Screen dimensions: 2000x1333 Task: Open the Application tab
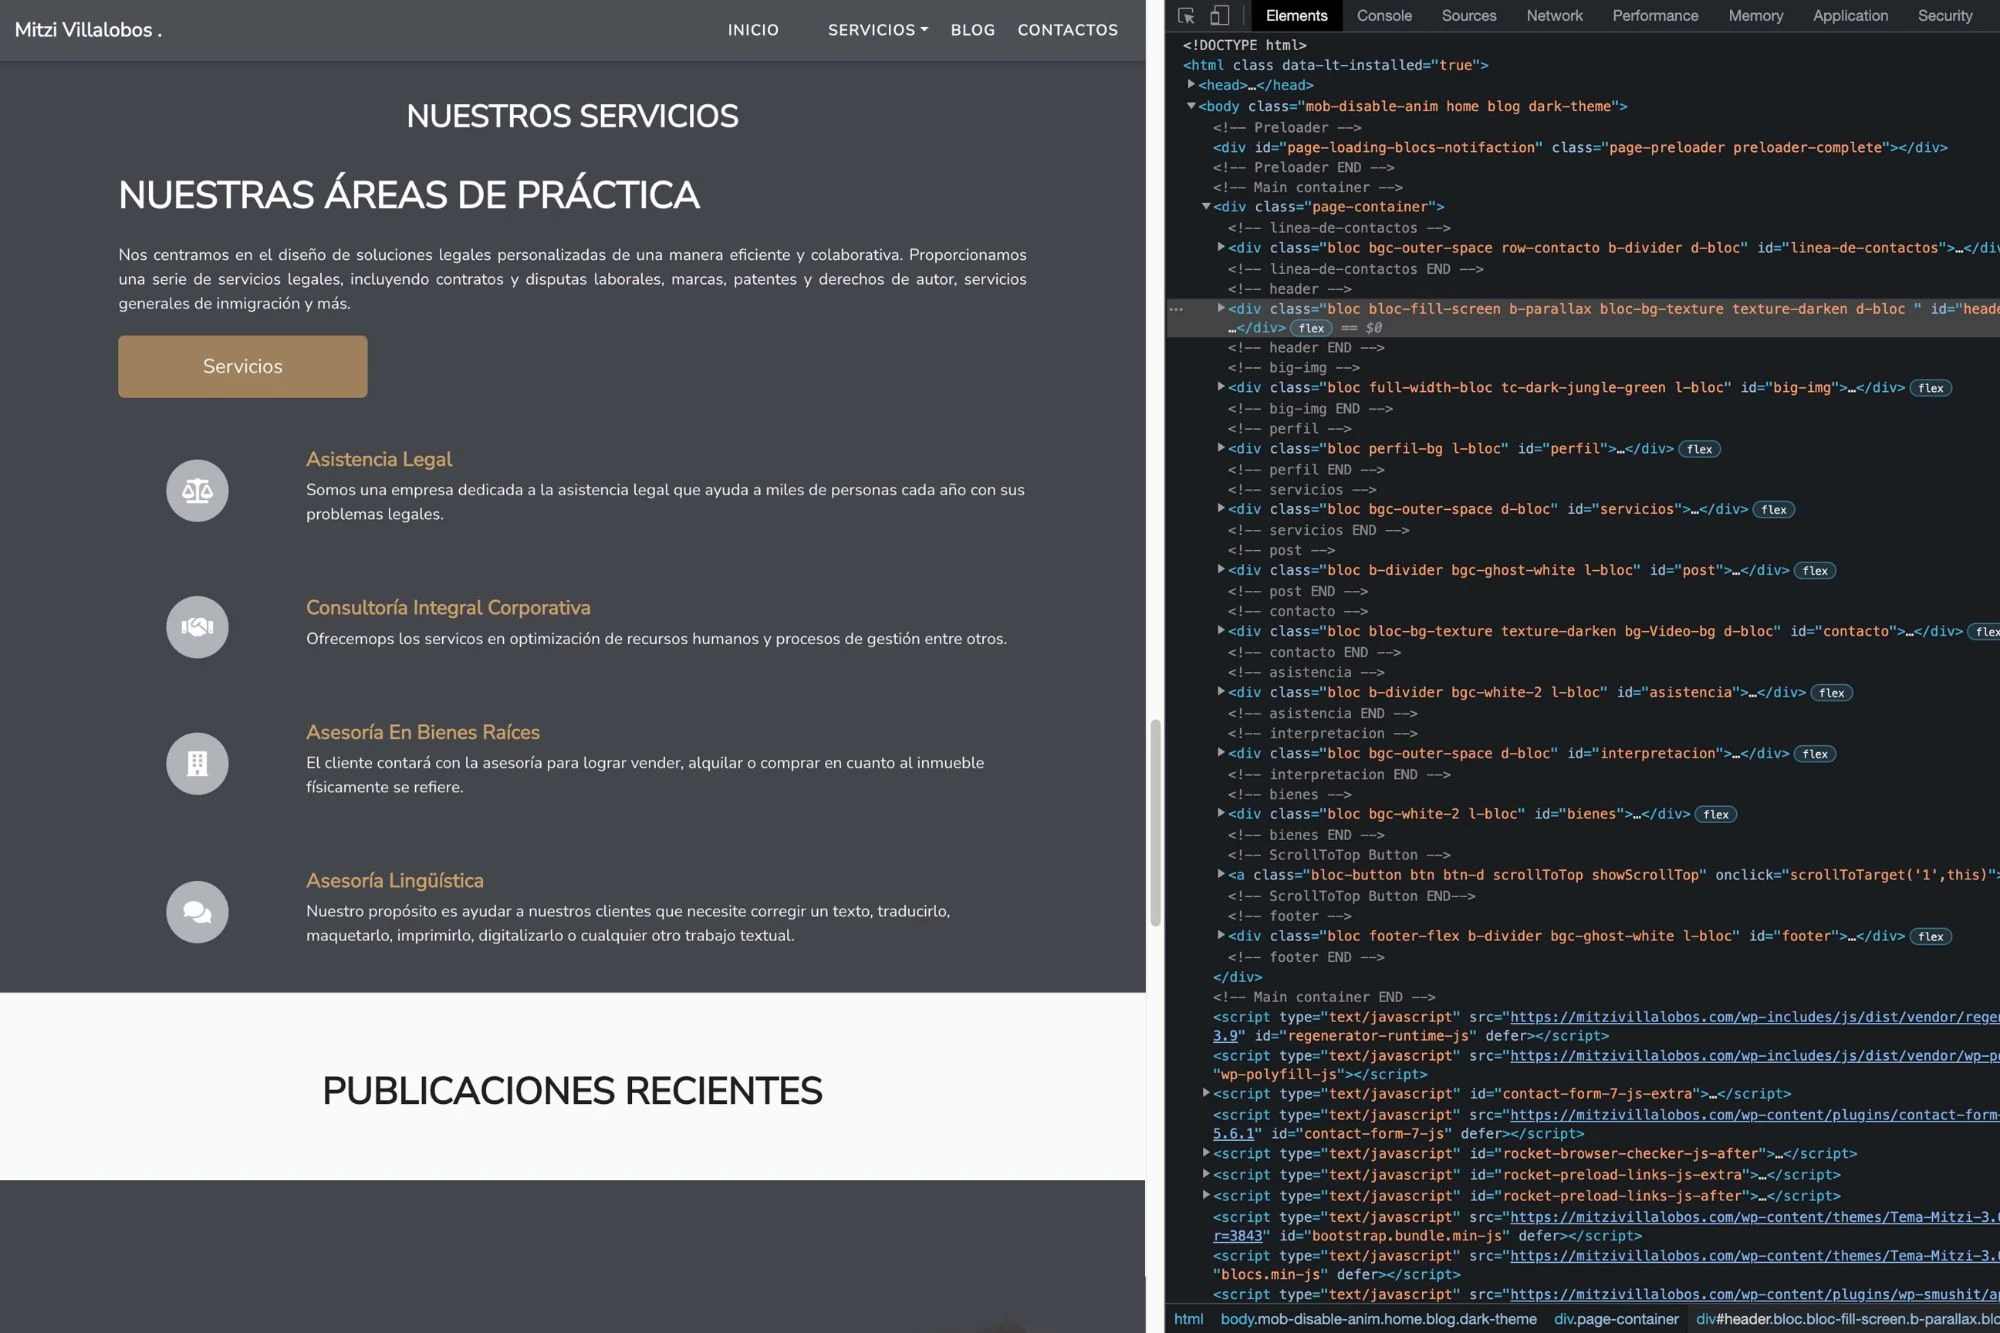1850,16
